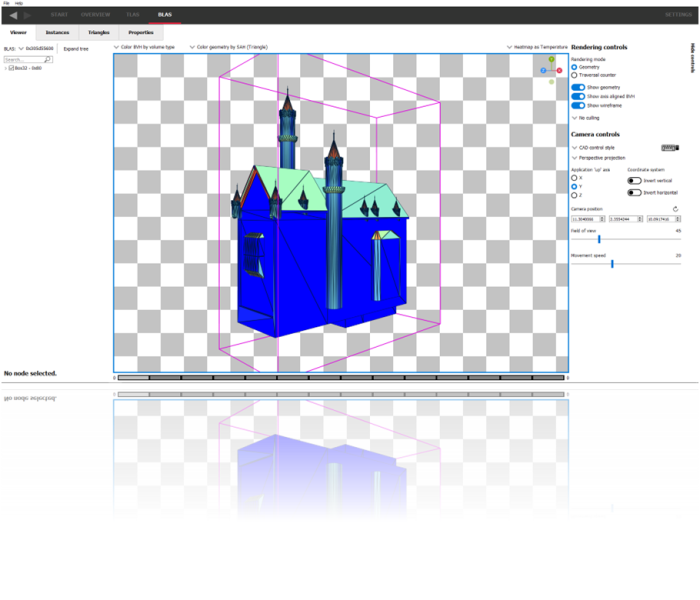Image resolution: width=700 pixels, height=600 pixels.
Task: Open the Heatmap as Temperature dropdown
Action: point(537,47)
